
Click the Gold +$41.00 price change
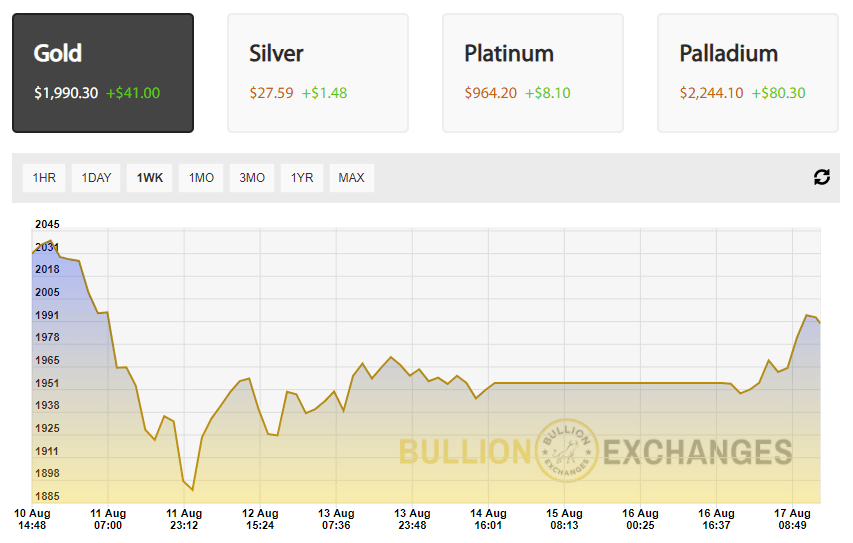point(133,93)
